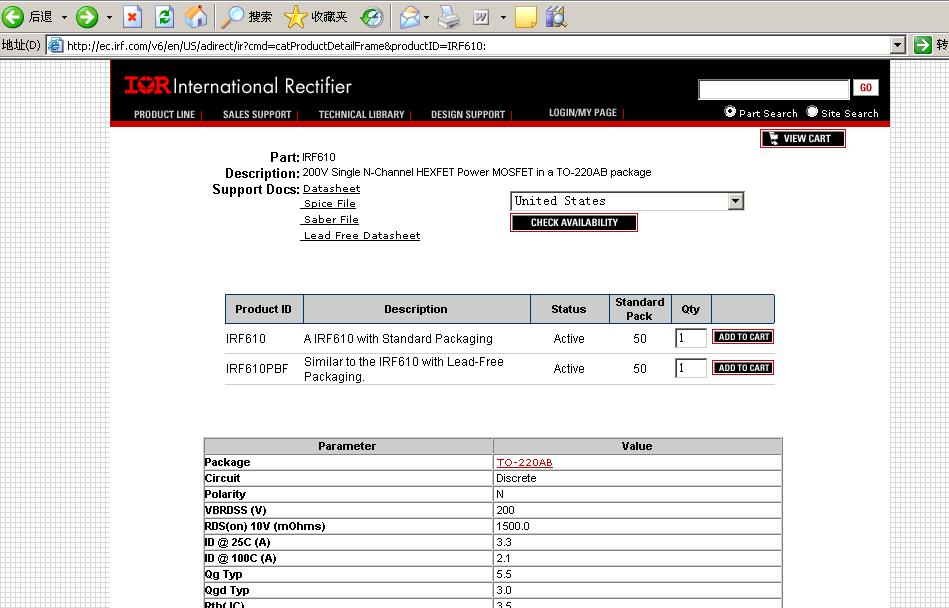Click the 'Qg Typ' parameter label
The image size is (949, 608).
[223, 574]
